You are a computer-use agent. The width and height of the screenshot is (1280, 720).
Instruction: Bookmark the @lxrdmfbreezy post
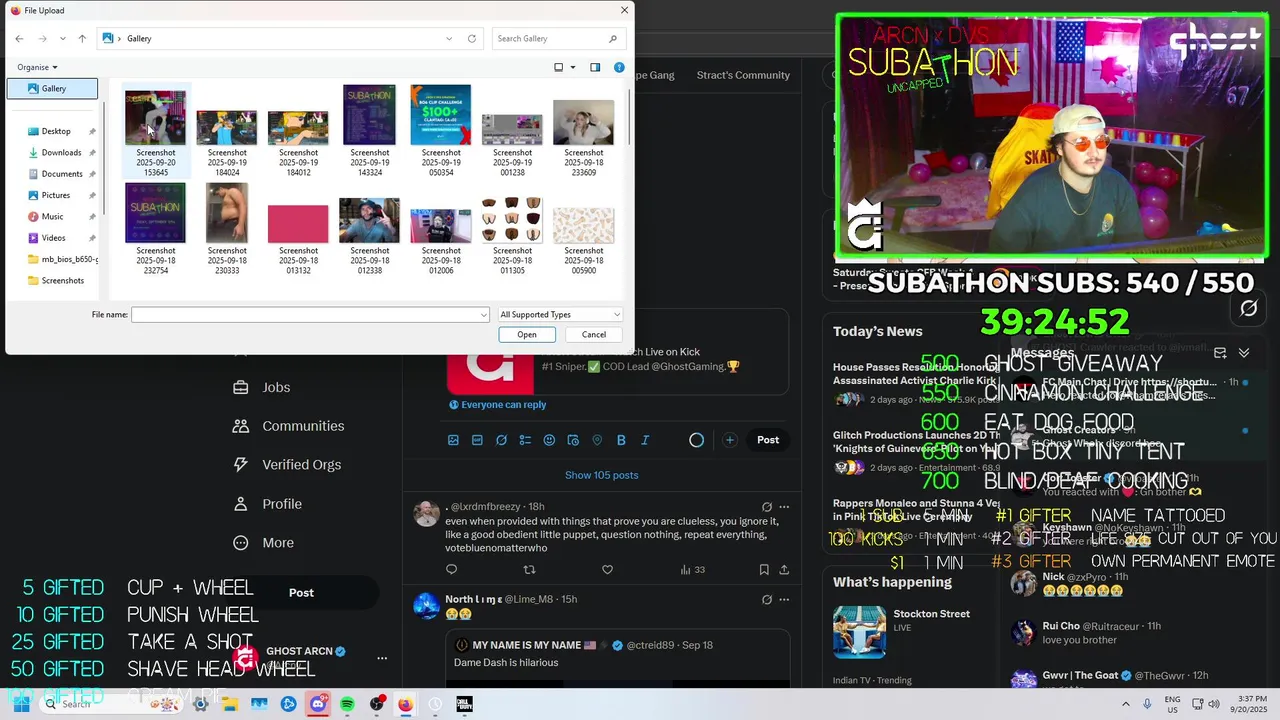tap(764, 570)
